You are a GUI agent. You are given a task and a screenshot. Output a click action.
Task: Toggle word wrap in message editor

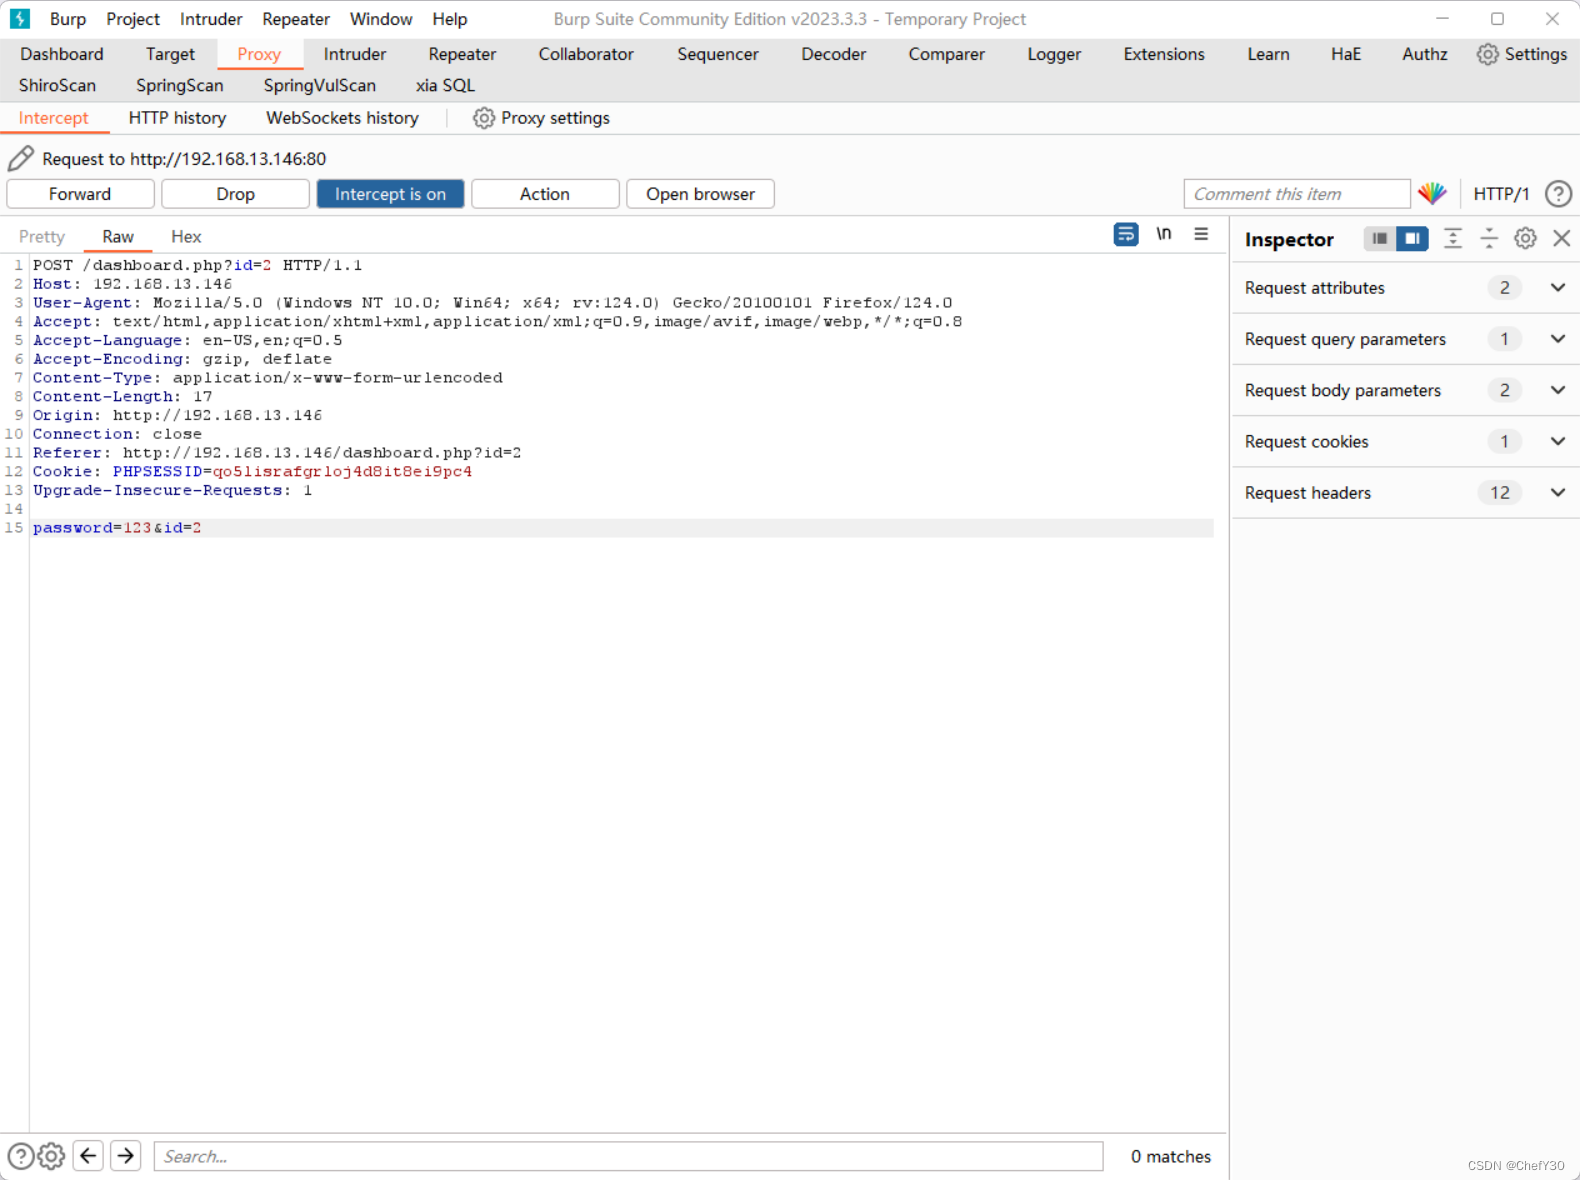[1126, 235]
